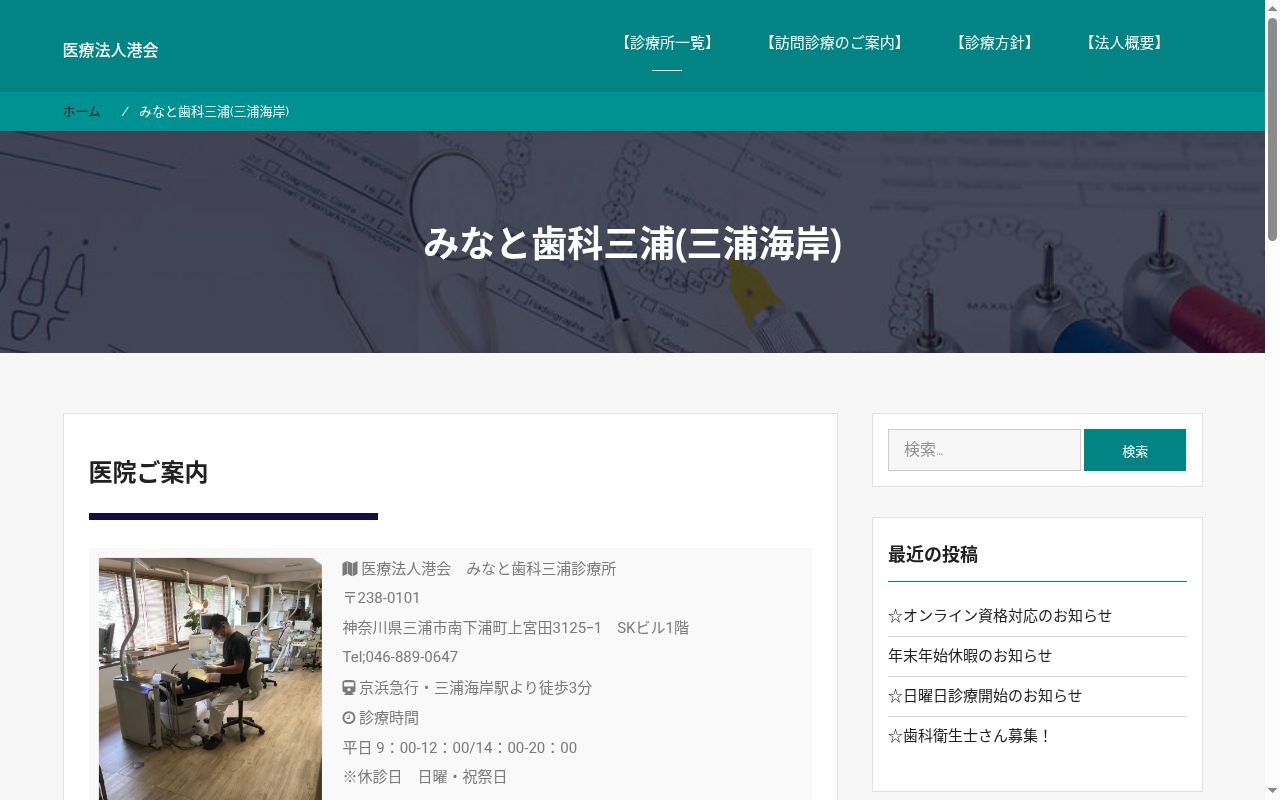
Task: Click the clock icon beside 診療時間
Action: coord(349,718)
